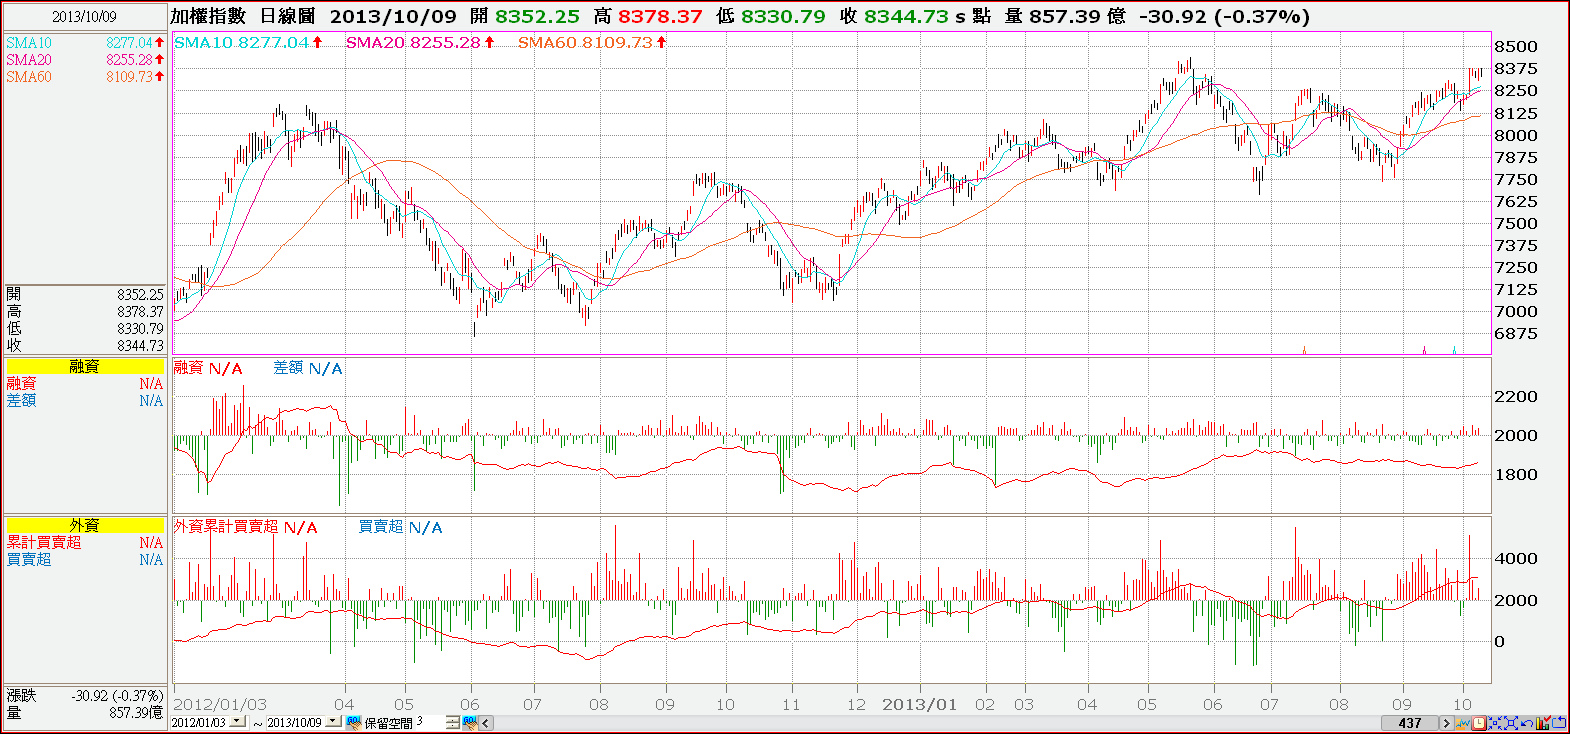The width and height of the screenshot is (1570, 734).
Task: Click the 2012/01/03 time axis label
Action: [x=221, y=704]
